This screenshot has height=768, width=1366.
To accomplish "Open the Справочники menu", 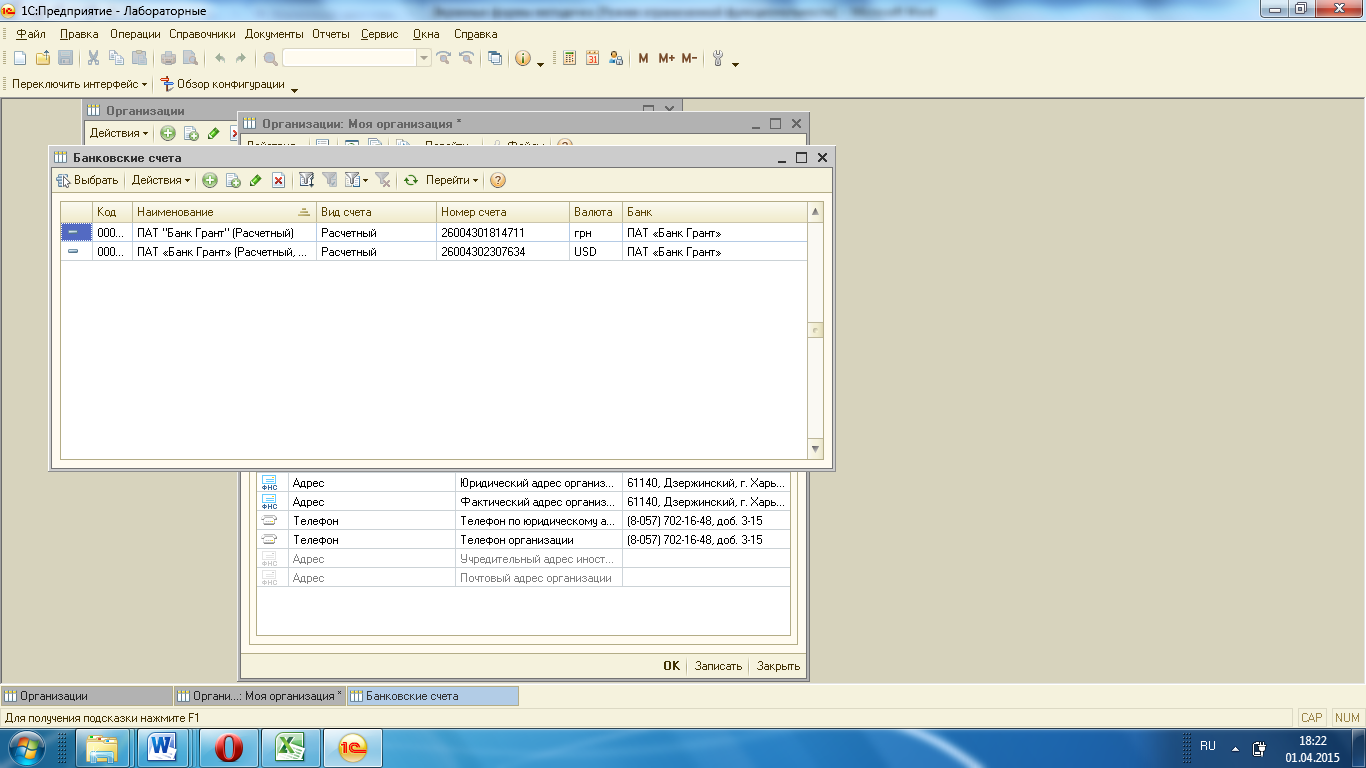I will 202,34.
